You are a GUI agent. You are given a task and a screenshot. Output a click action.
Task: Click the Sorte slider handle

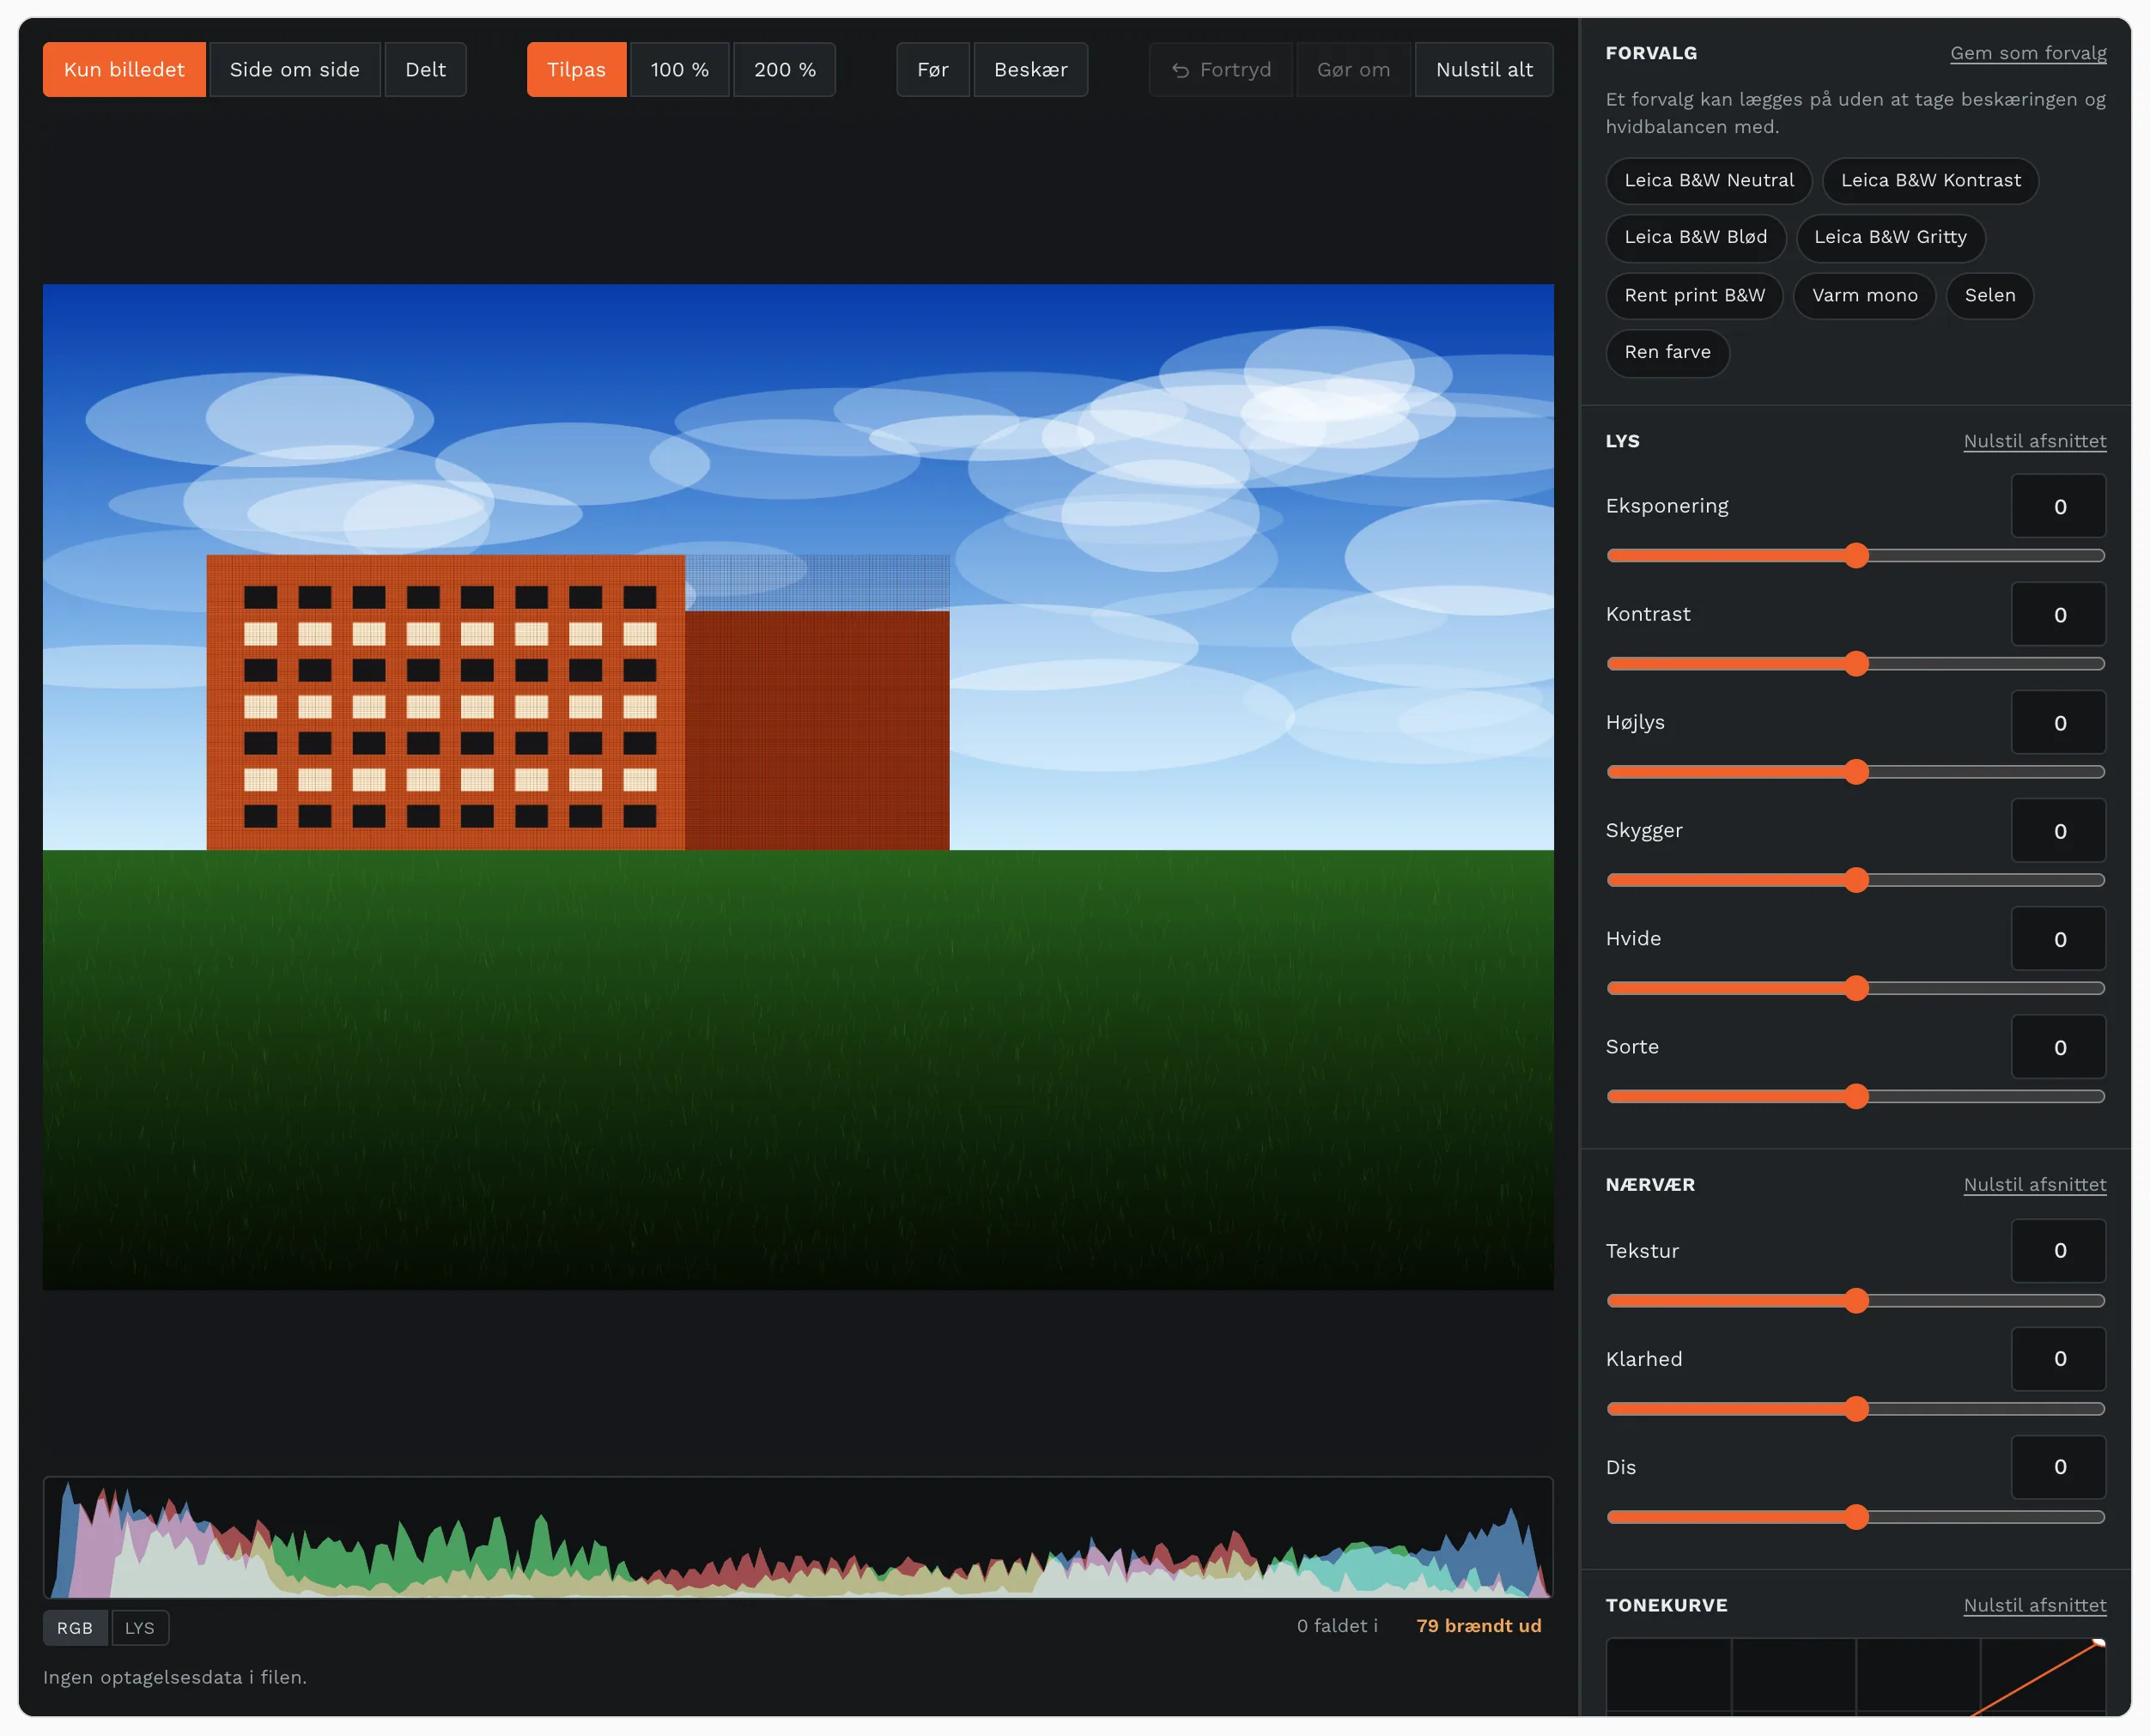coord(1856,1097)
